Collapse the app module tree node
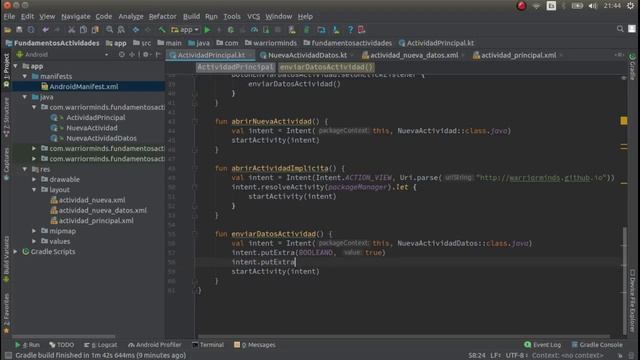Screen dimensions: 640x360 pyautogui.click(x=16, y=66)
